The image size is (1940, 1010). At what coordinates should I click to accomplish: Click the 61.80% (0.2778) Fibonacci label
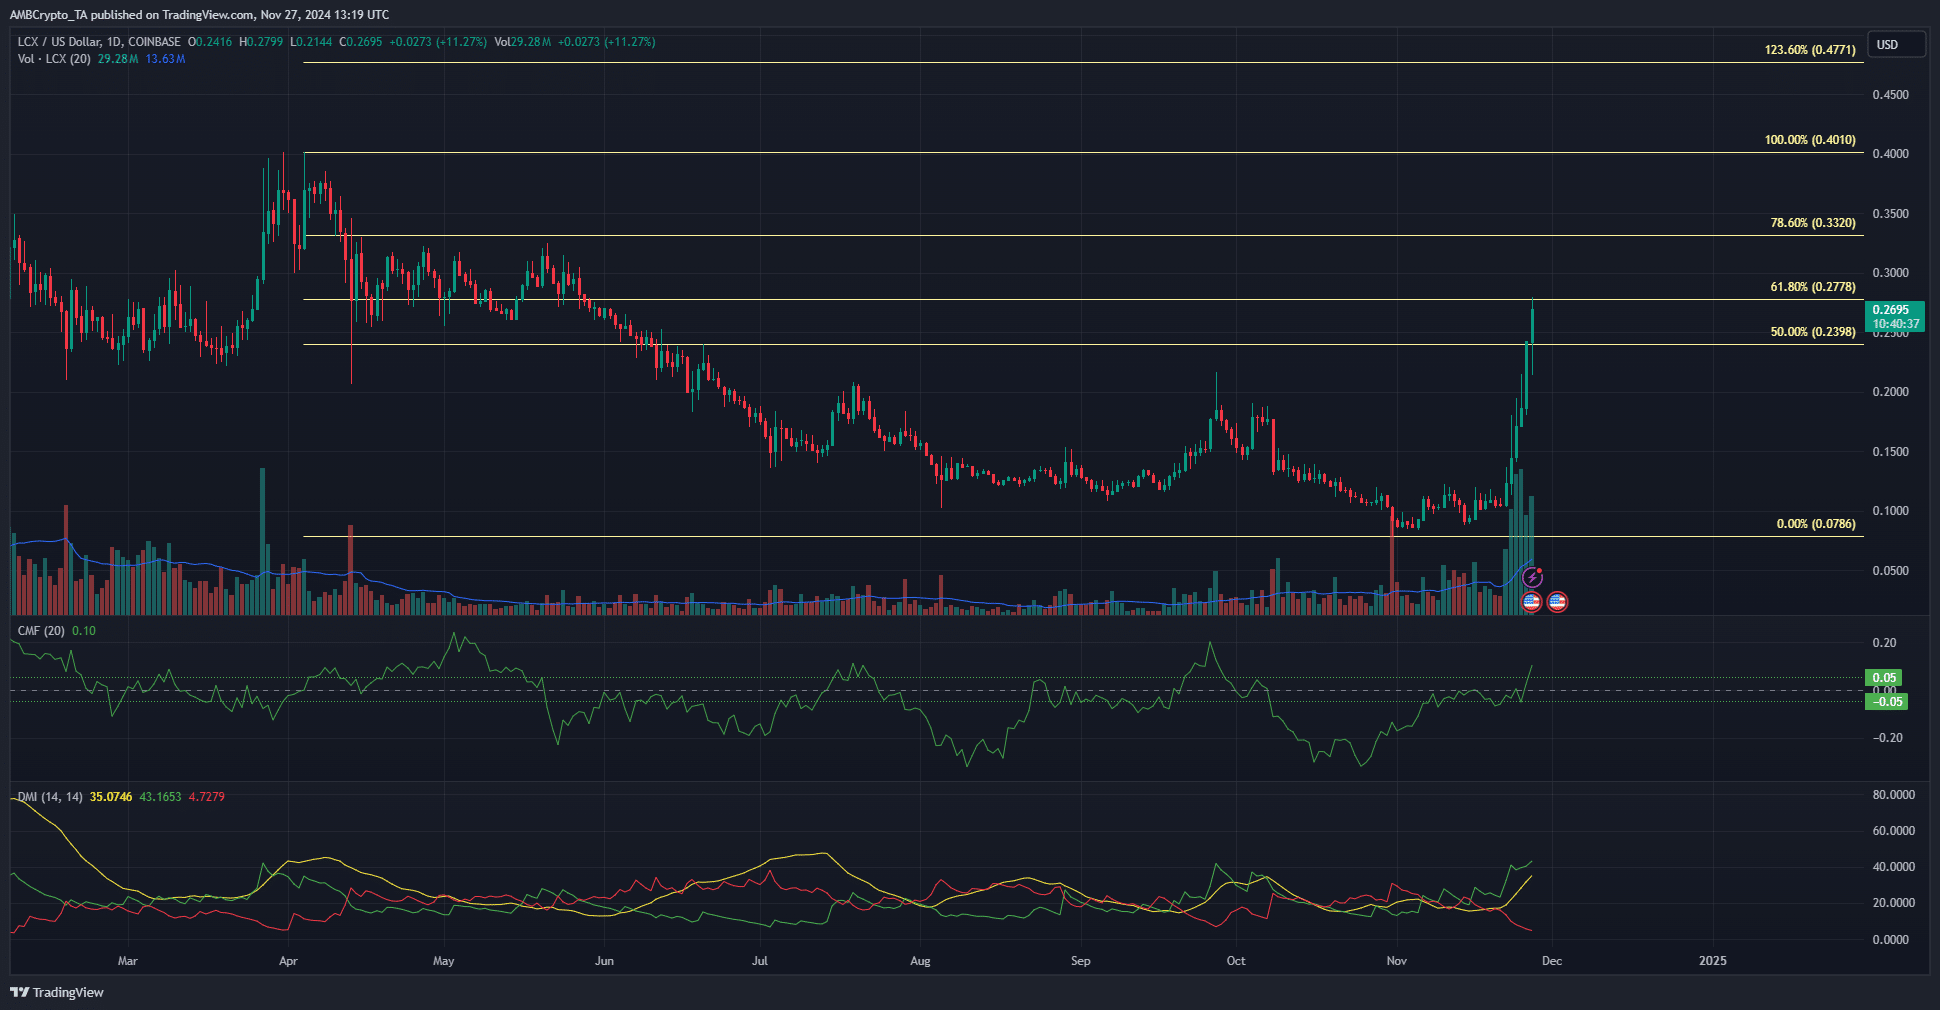(1813, 287)
